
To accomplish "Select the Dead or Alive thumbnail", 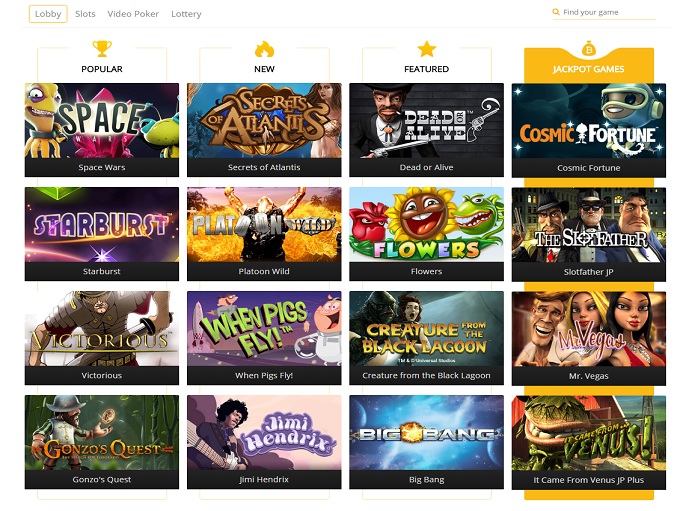I will tap(426, 121).
